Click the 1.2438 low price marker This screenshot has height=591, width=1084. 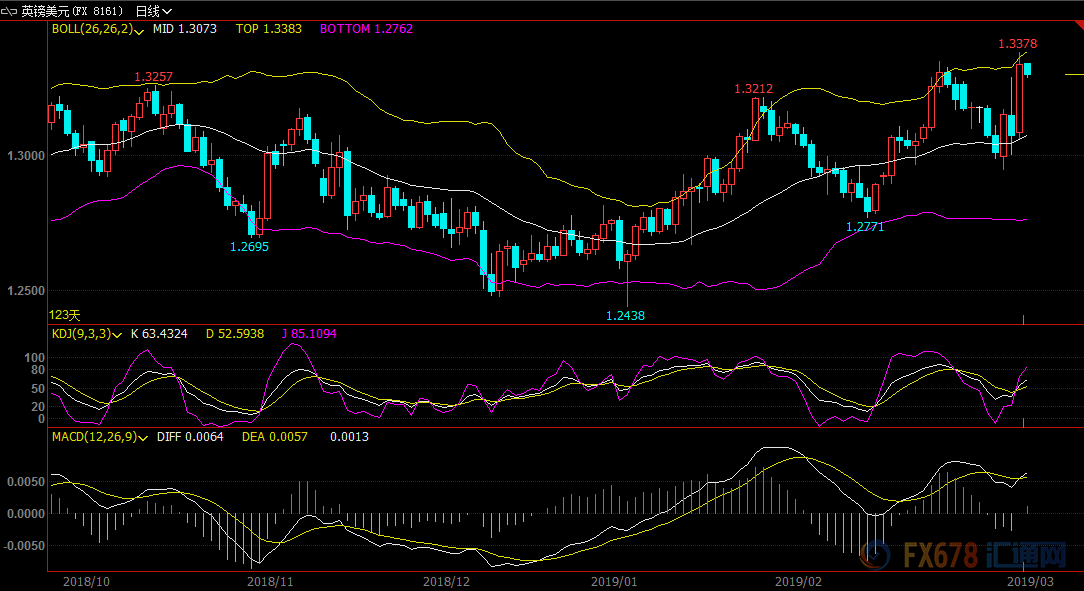[x=625, y=315]
